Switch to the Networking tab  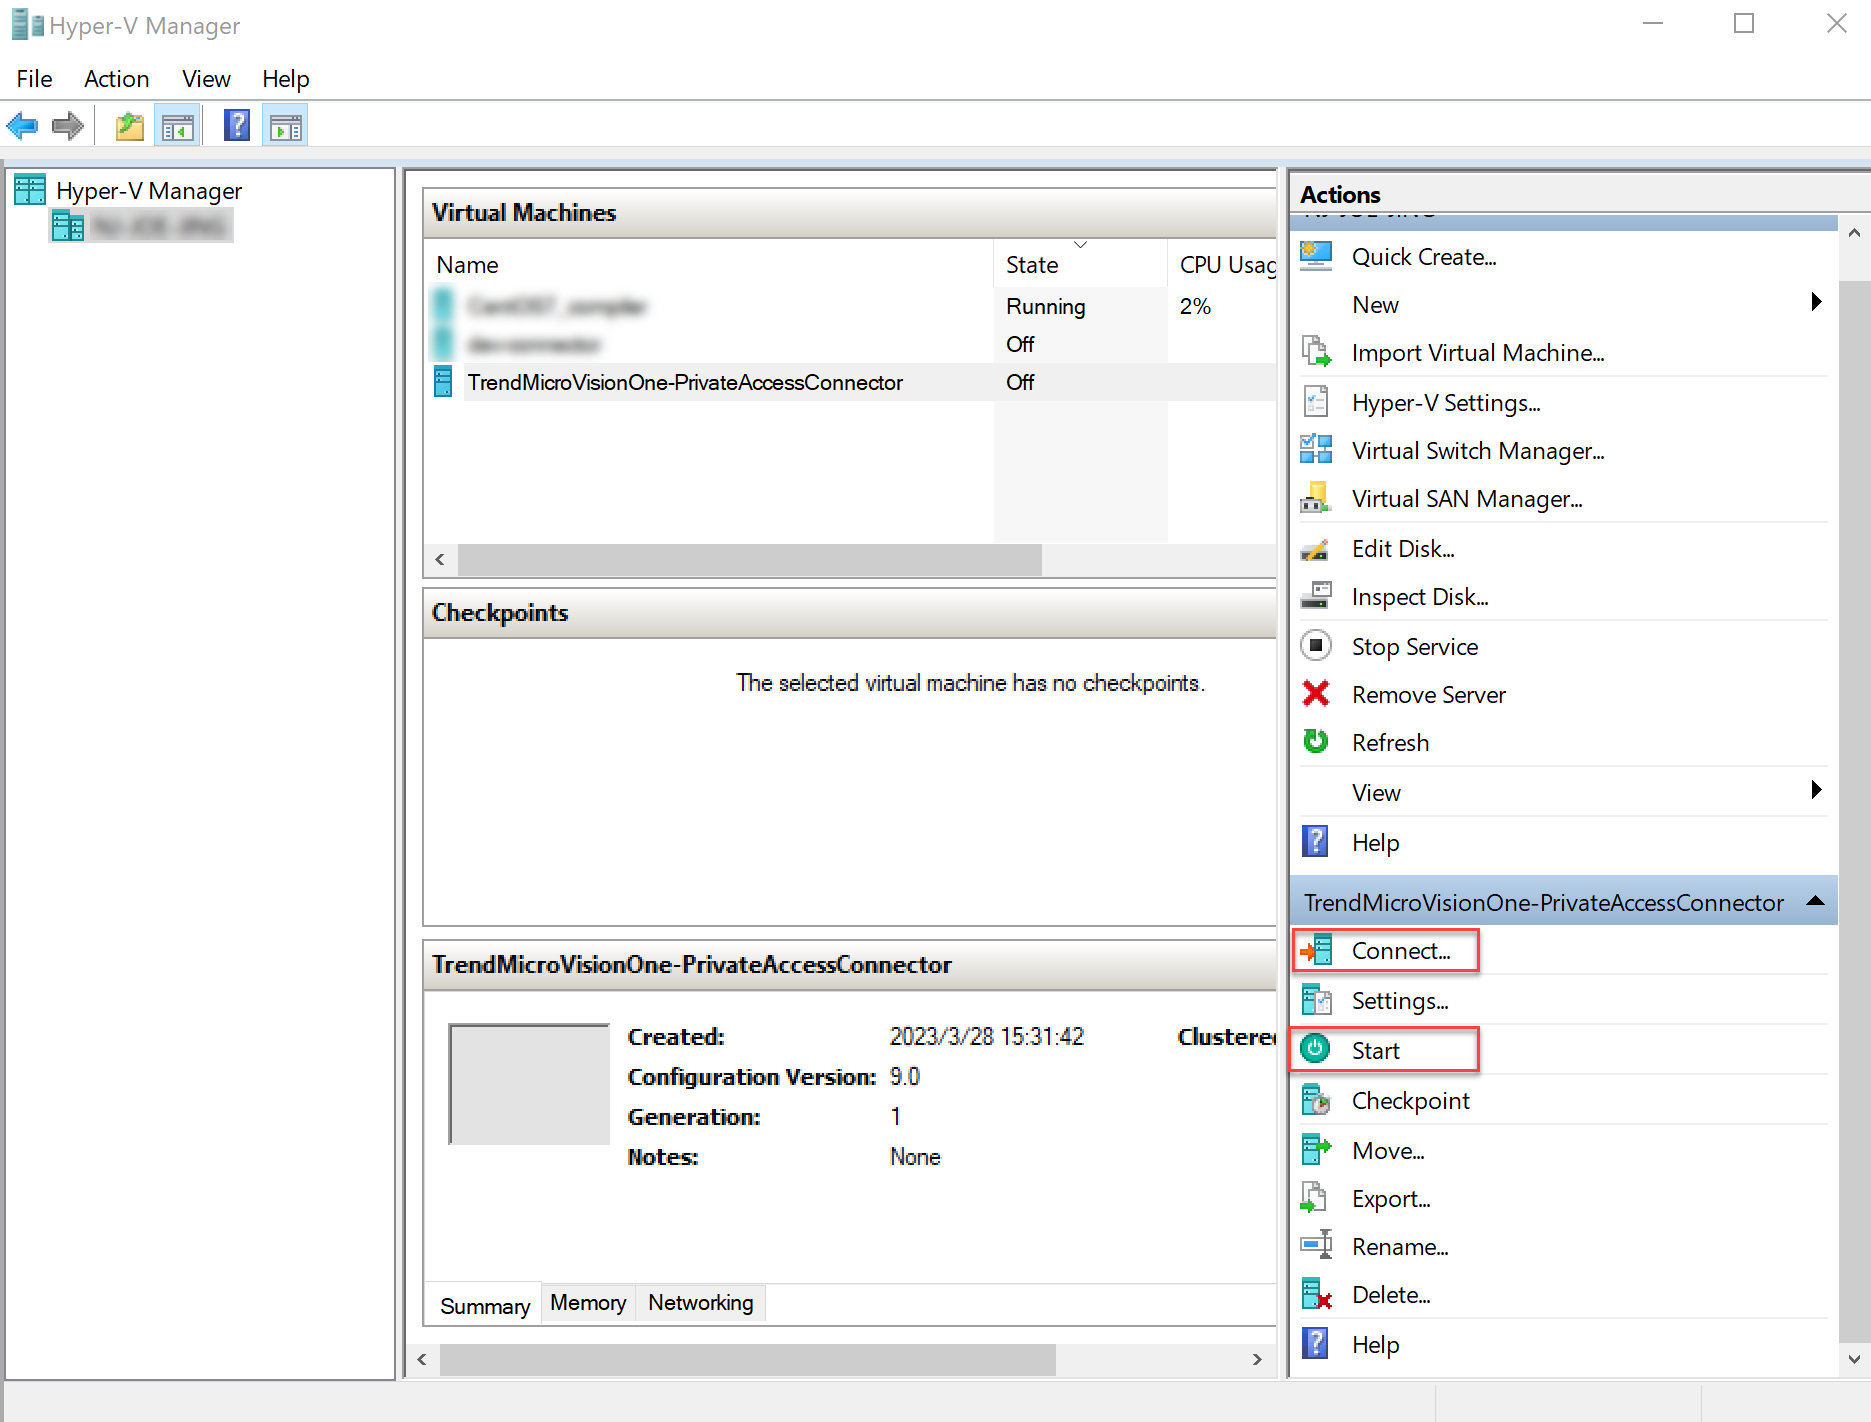pyautogui.click(x=700, y=1302)
